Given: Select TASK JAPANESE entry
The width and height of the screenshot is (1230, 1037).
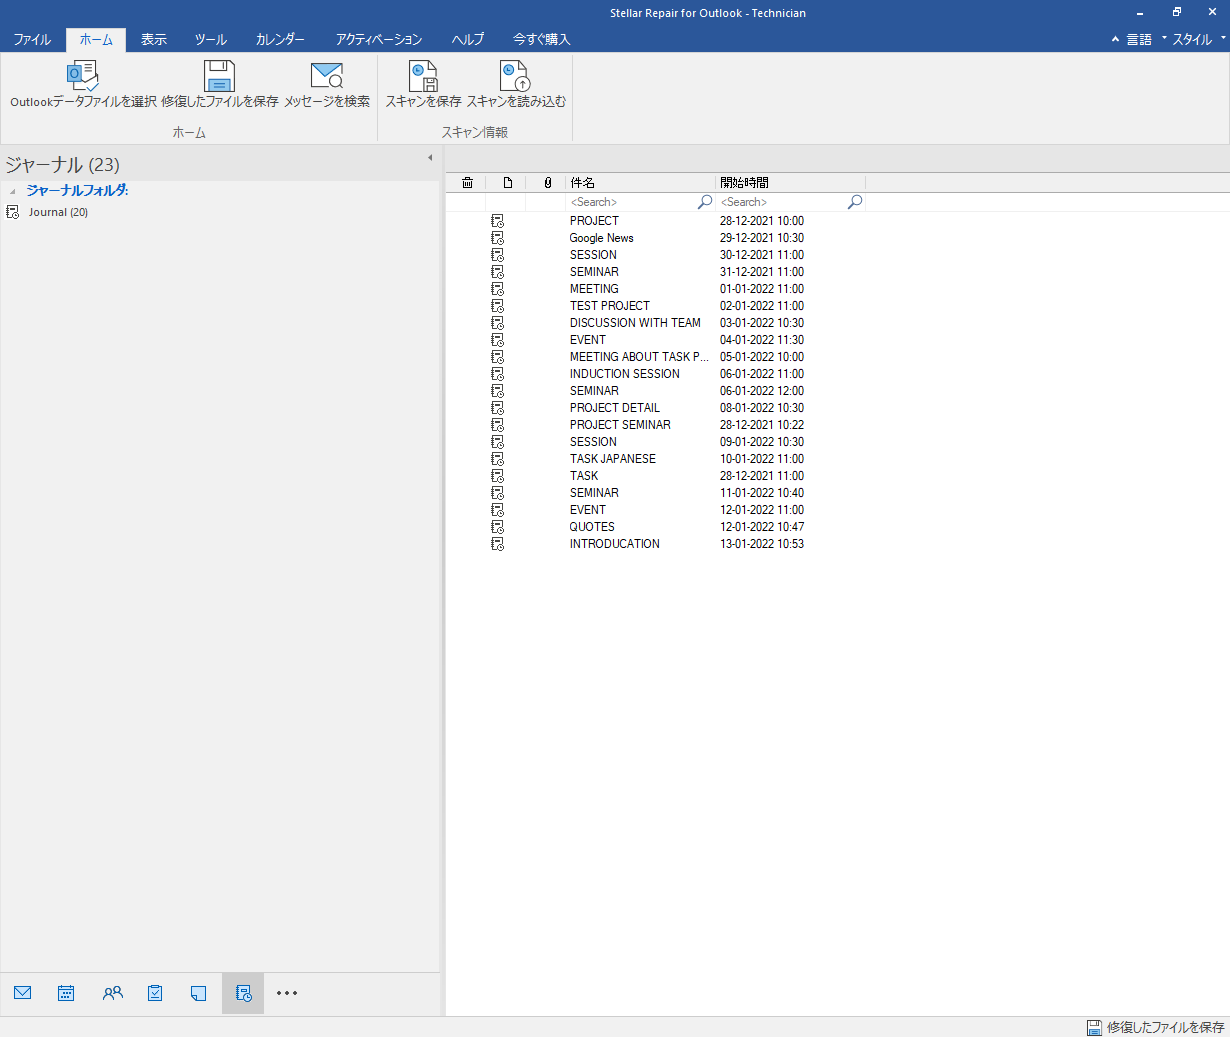Looking at the screenshot, I should coord(613,459).
